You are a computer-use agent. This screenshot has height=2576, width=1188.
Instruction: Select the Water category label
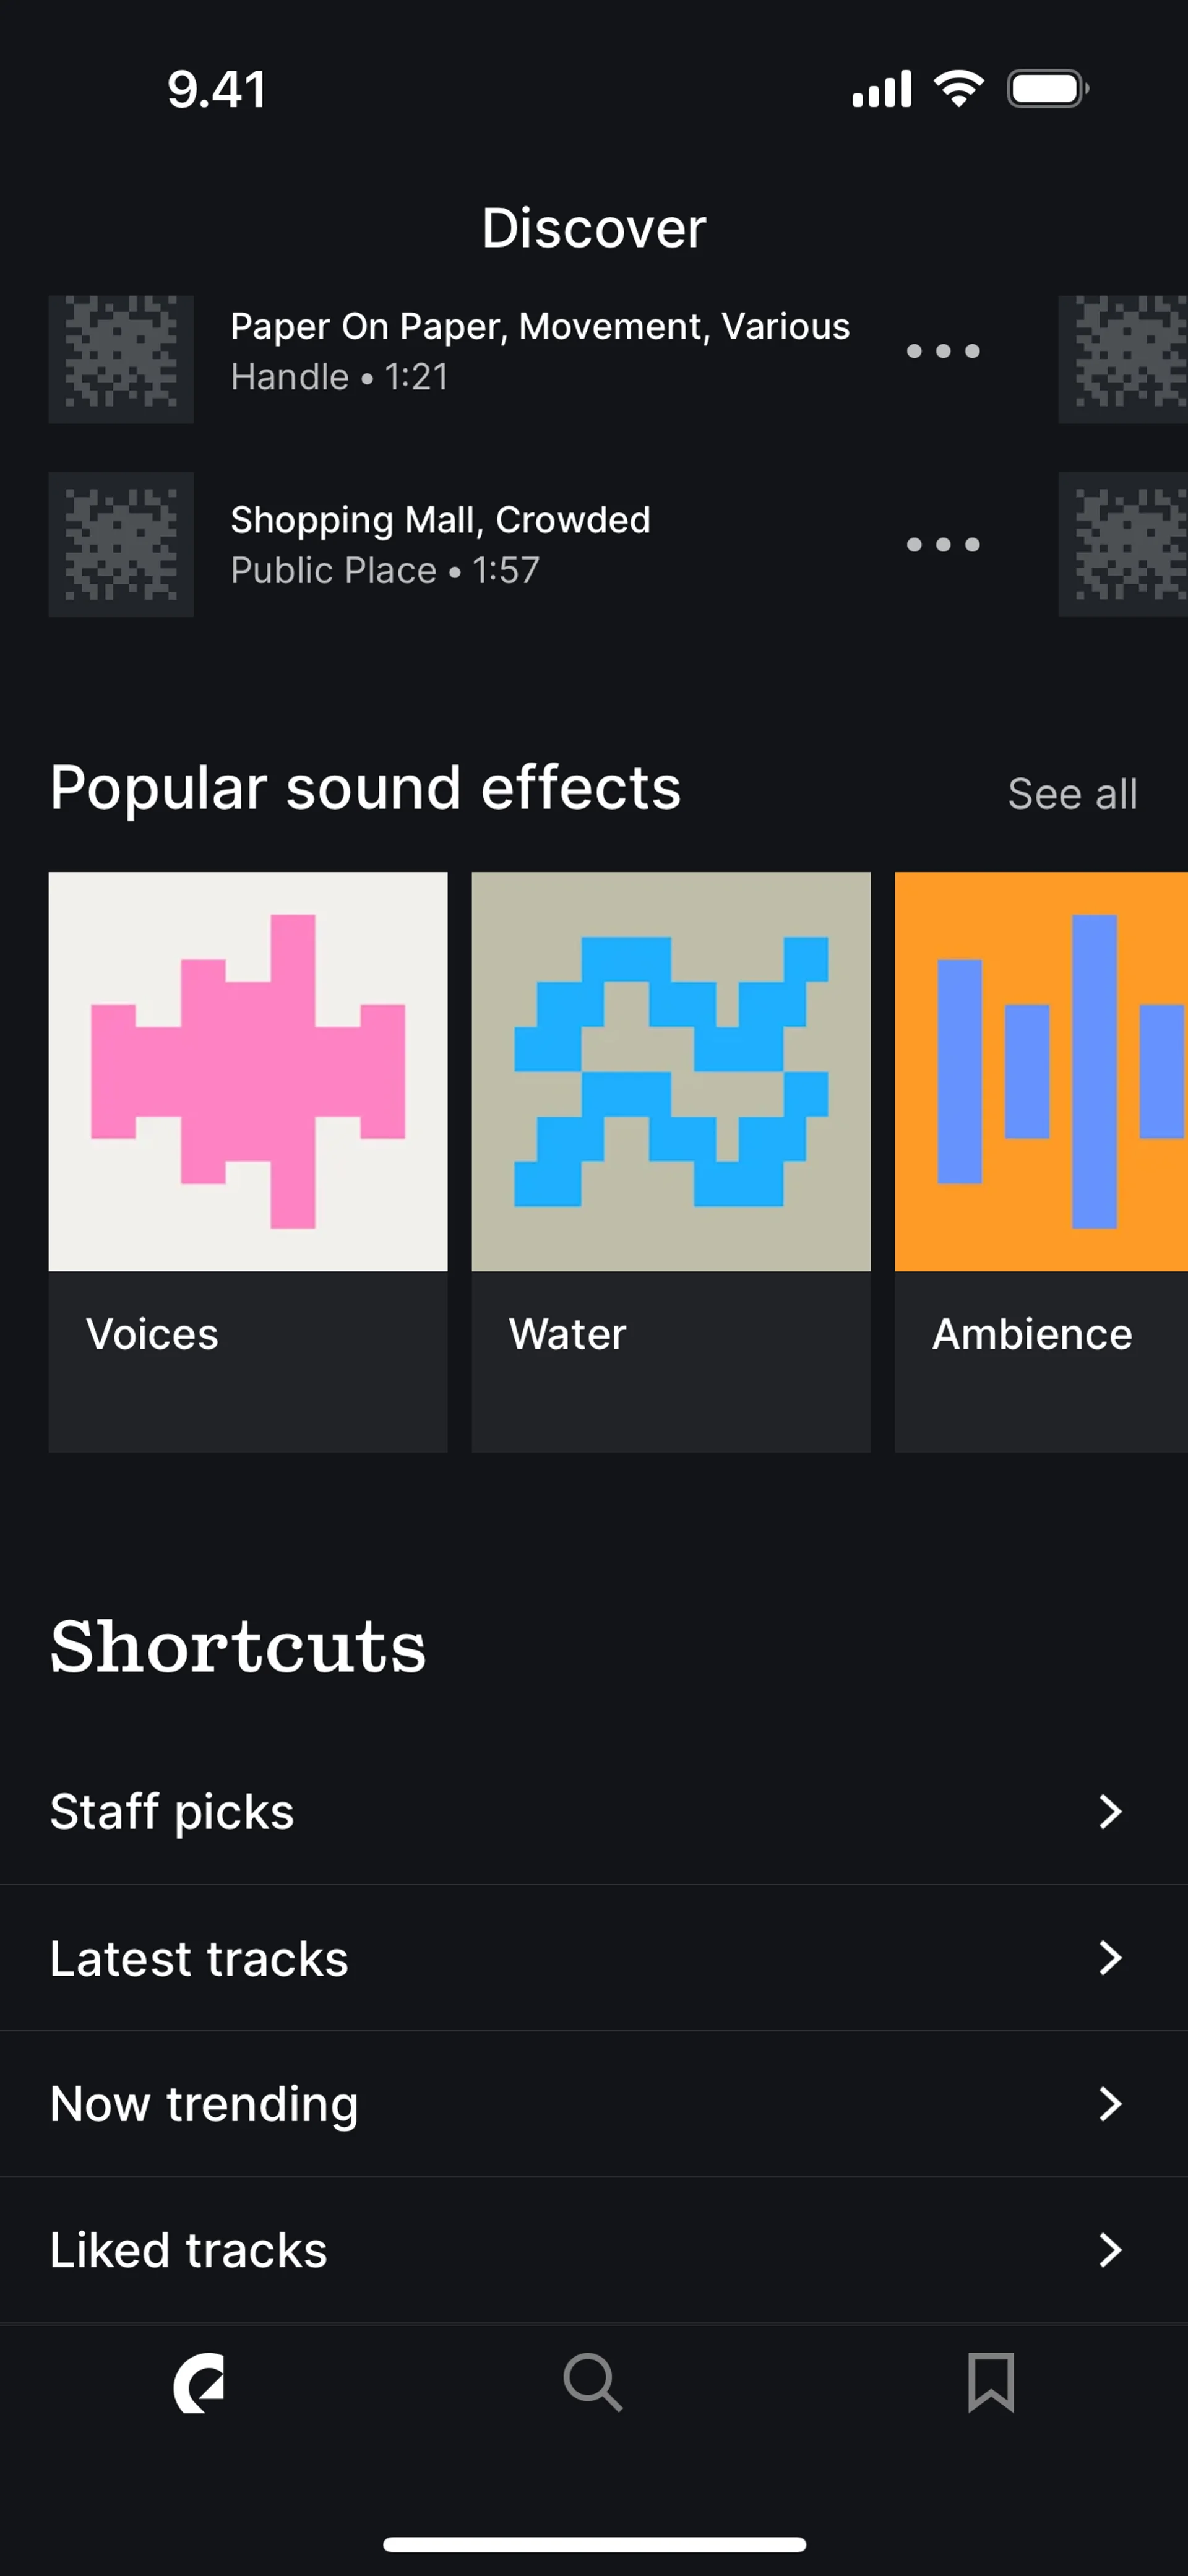pyautogui.click(x=567, y=1334)
